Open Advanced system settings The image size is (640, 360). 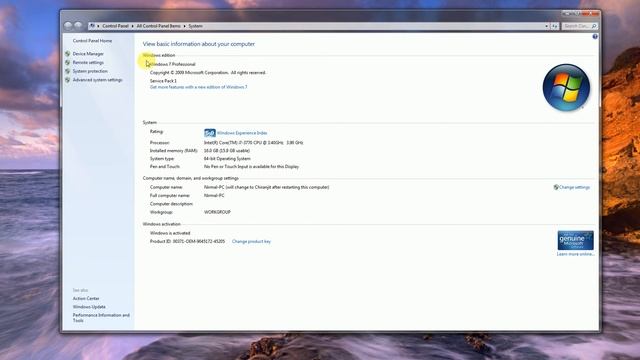pyautogui.click(x=98, y=80)
